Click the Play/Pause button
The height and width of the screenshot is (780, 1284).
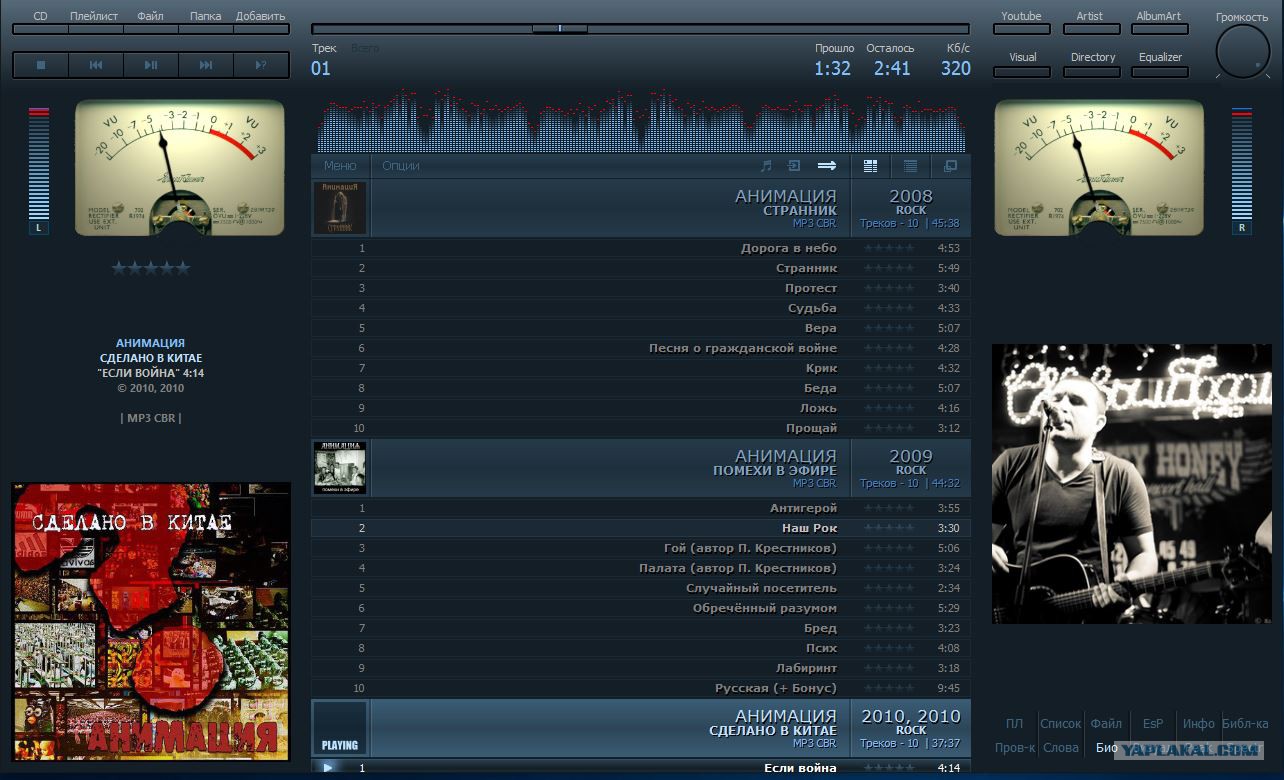(151, 65)
